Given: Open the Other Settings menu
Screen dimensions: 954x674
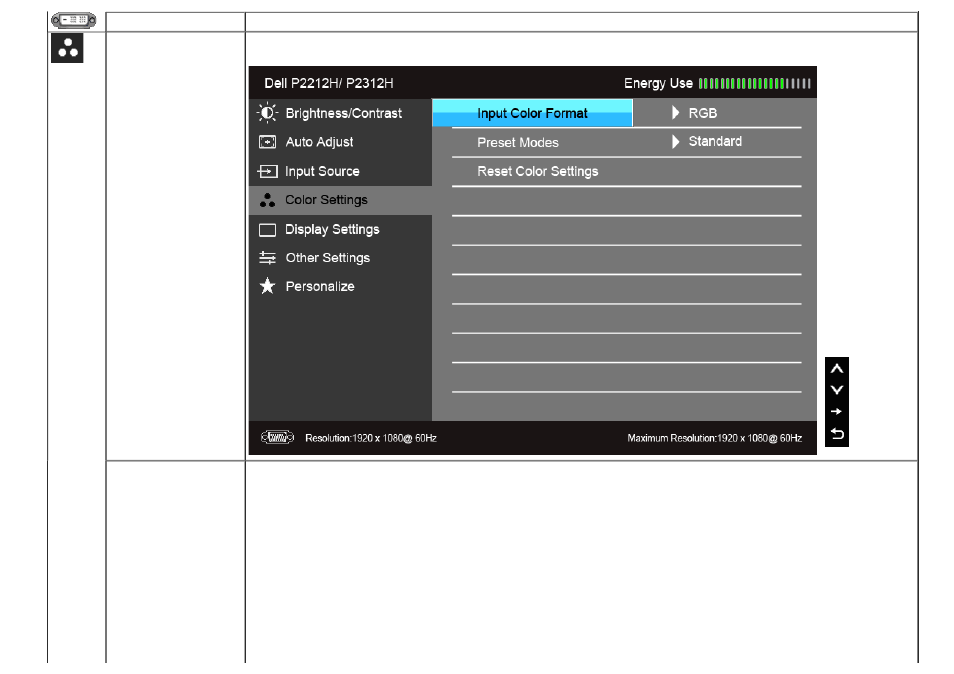Looking at the screenshot, I should pos(340,258).
